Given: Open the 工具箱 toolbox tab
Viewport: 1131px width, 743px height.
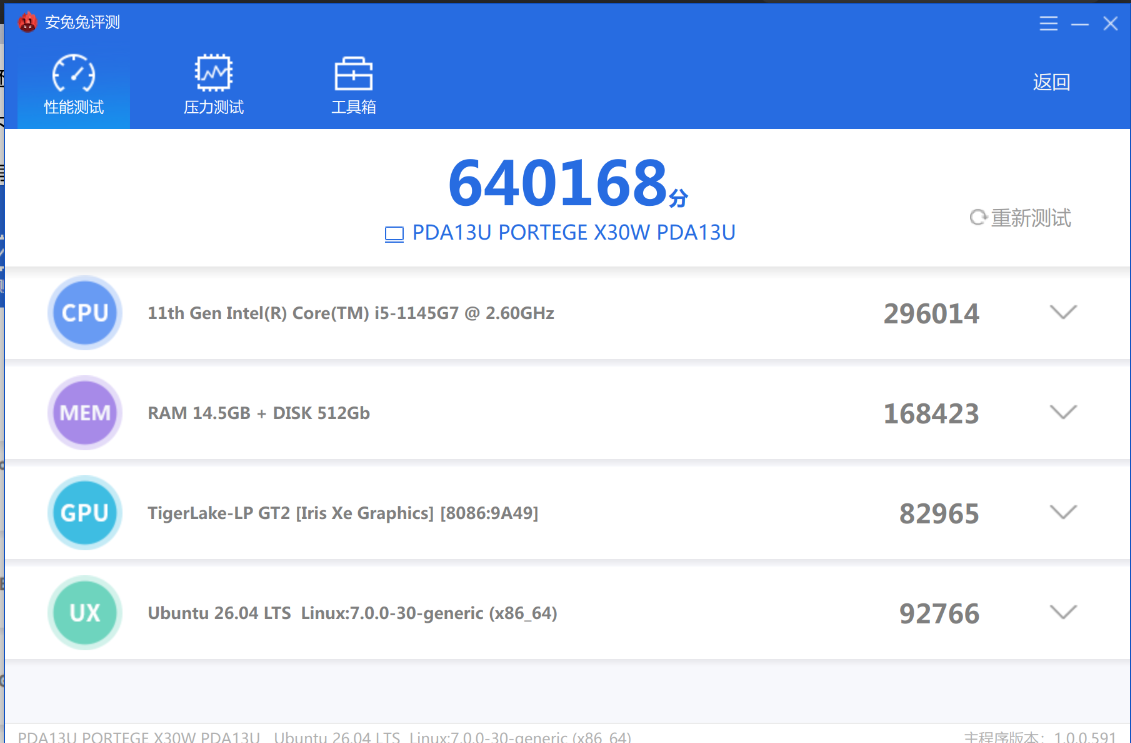Looking at the screenshot, I should click(x=353, y=85).
